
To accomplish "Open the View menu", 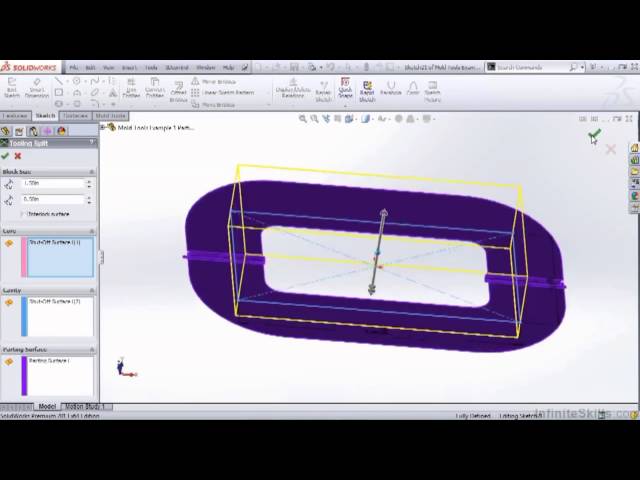I will [108, 67].
